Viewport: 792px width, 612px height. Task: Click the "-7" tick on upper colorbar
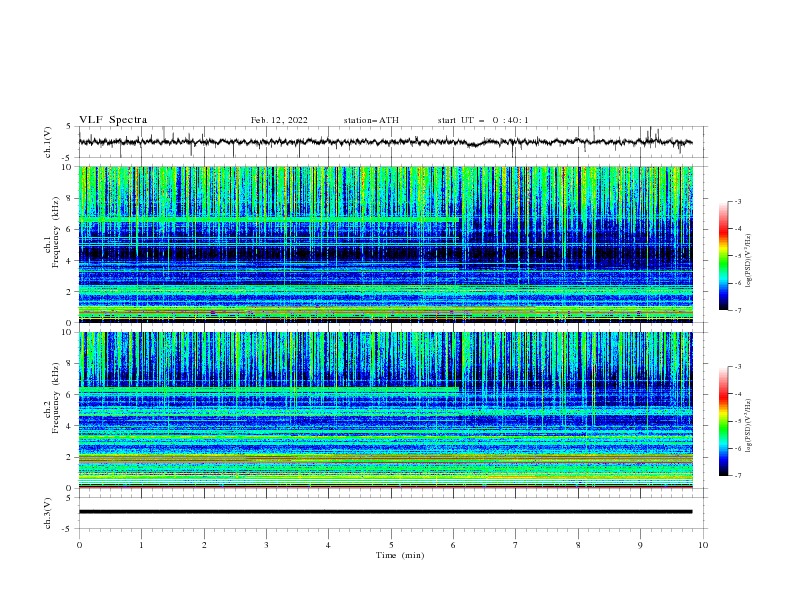pos(737,311)
